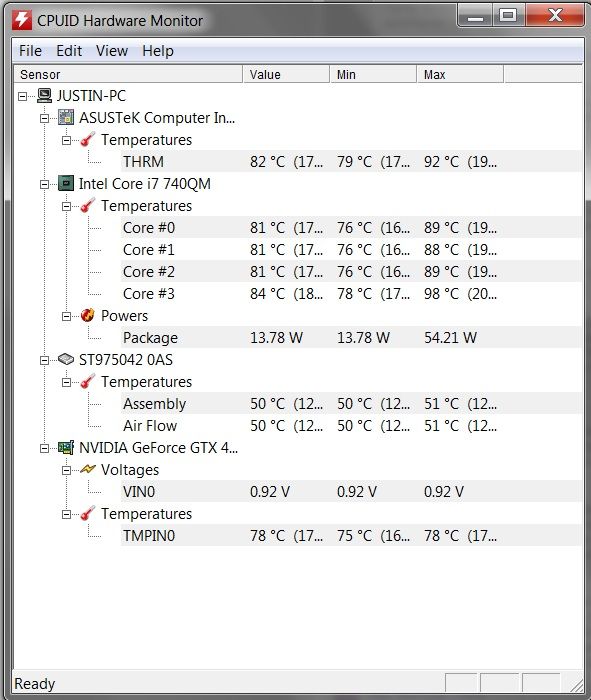Click the Powers flame icon
Image resolution: width=591 pixels, height=700 pixels.
(87, 316)
